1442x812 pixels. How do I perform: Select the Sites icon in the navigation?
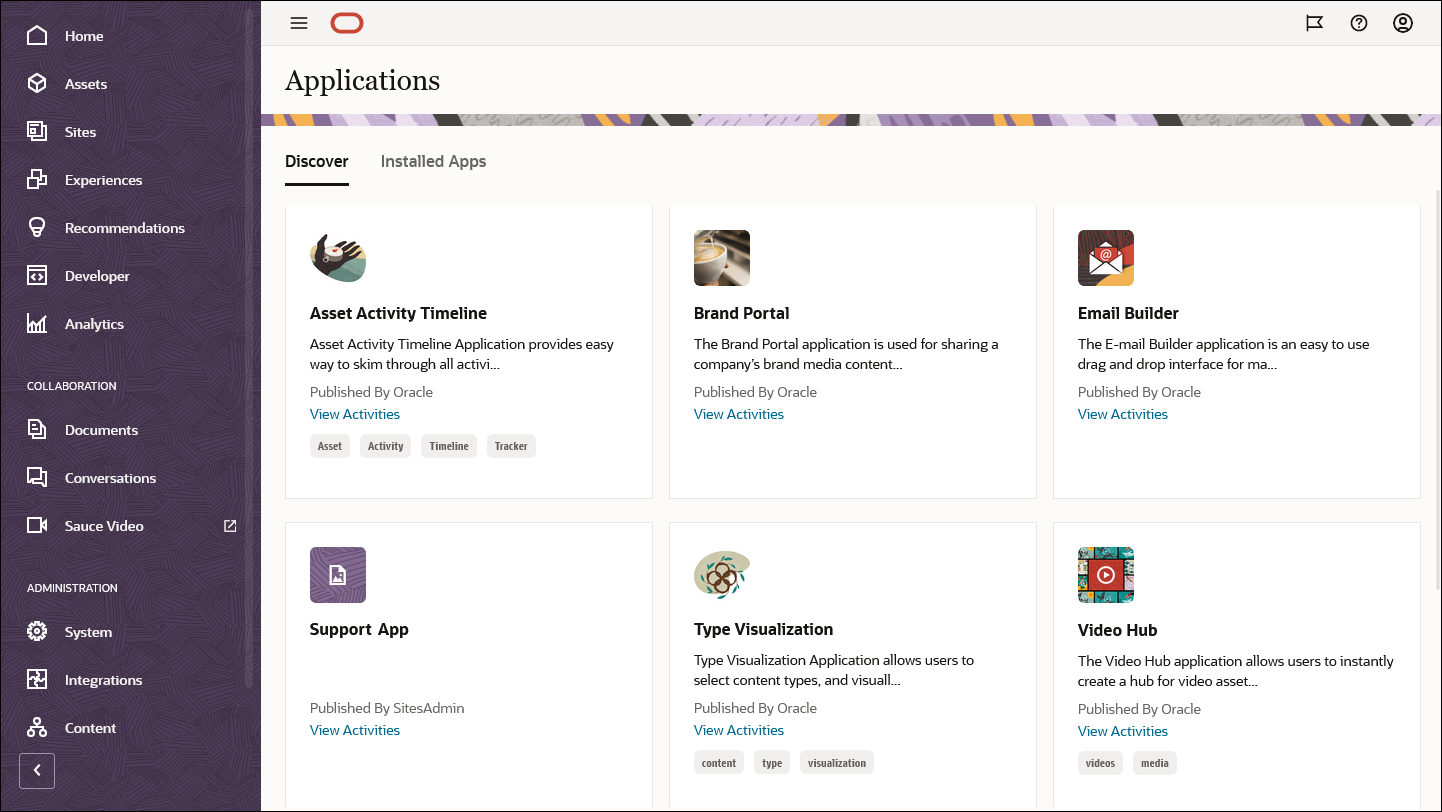pyautogui.click(x=79, y=131)
